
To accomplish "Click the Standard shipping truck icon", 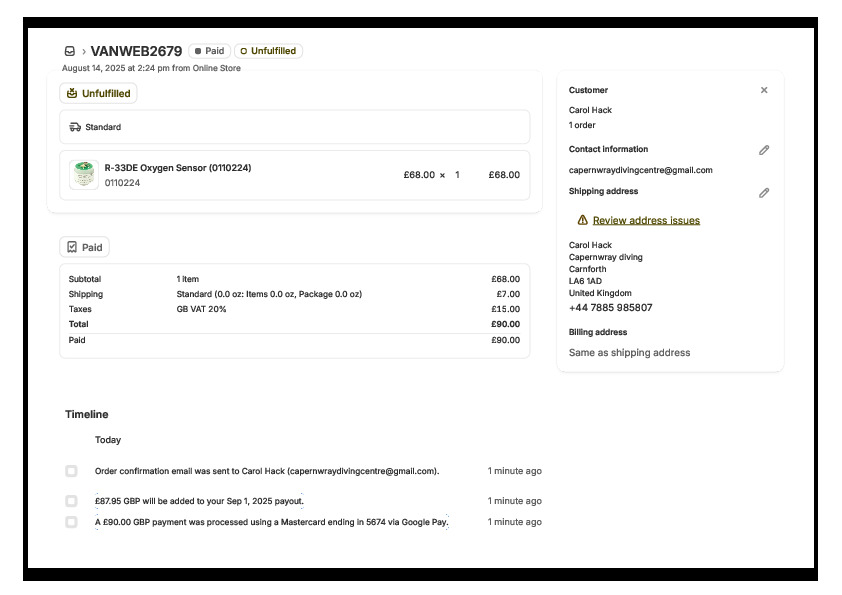I will click(75, 127).
